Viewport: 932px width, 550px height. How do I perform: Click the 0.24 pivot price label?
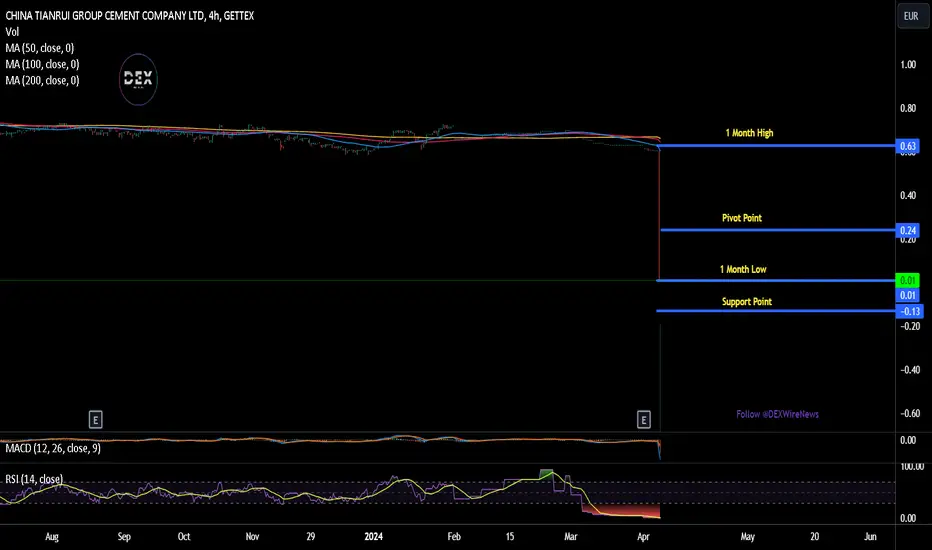(x=907, y=230)
